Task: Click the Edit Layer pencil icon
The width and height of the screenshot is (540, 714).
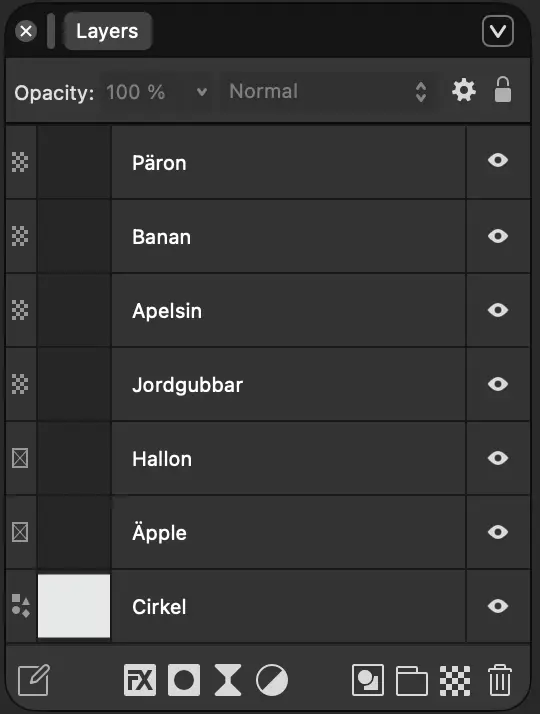Action: pyautogui.click(x=33, y=680)
